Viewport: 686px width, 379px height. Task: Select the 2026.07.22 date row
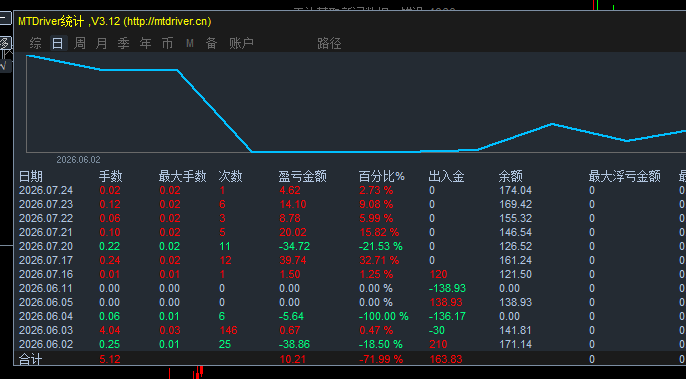pos(46,218)
